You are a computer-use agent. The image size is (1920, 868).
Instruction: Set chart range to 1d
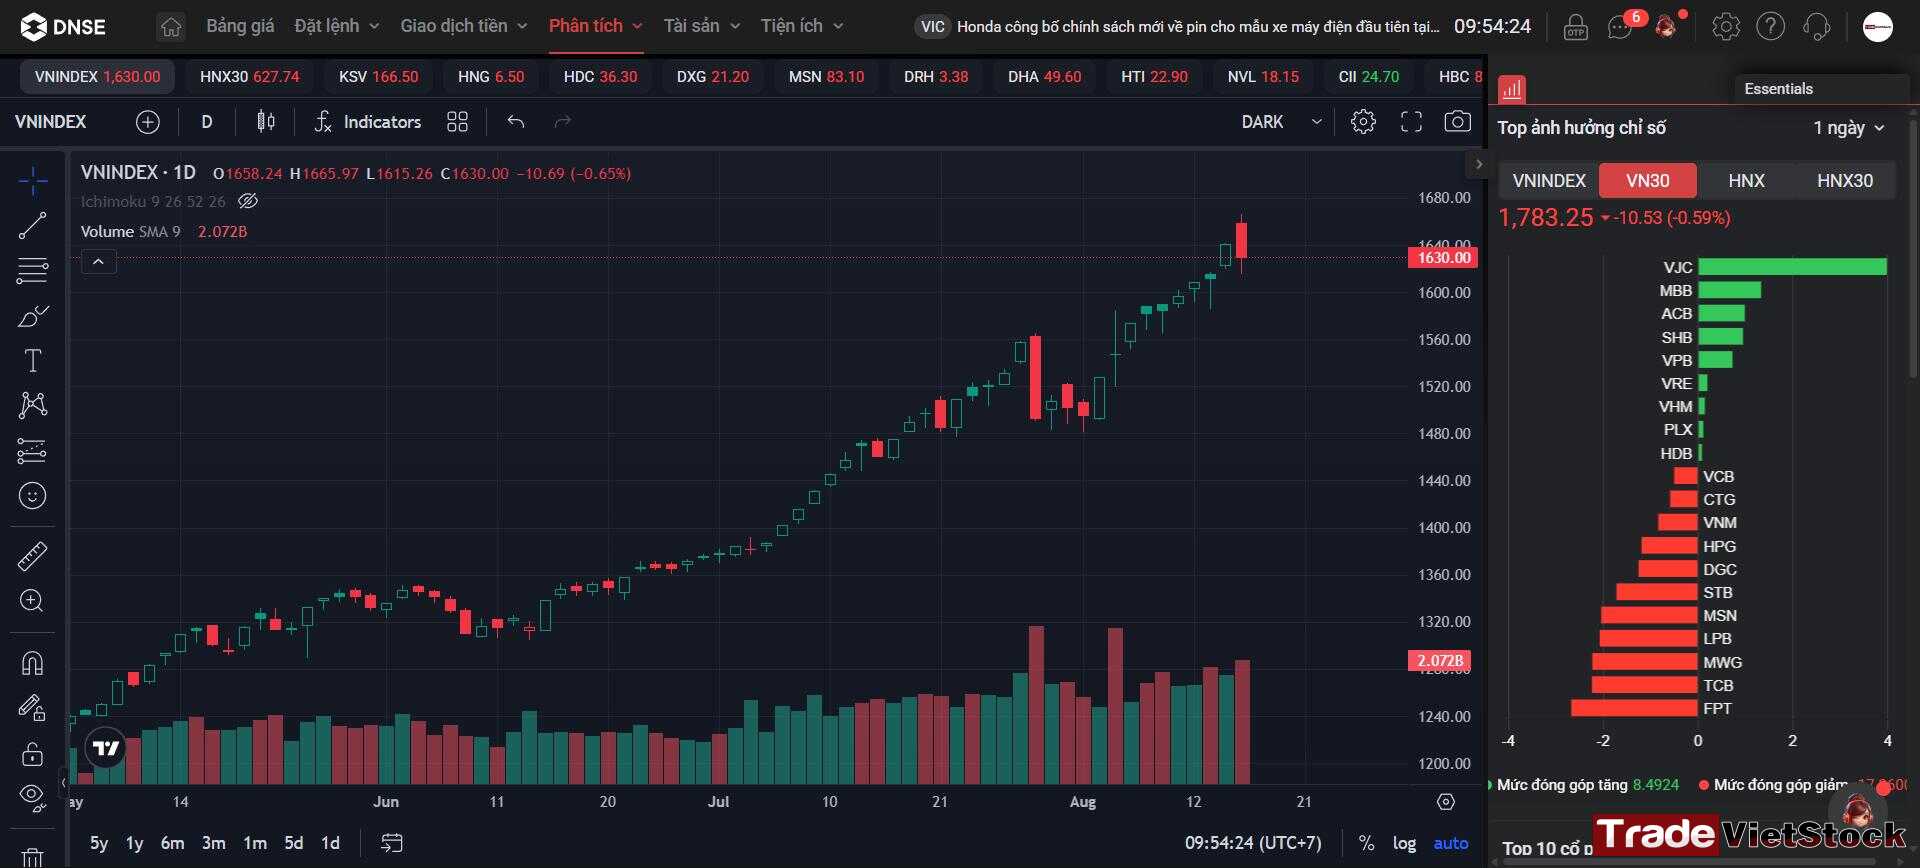pos(330,843)
